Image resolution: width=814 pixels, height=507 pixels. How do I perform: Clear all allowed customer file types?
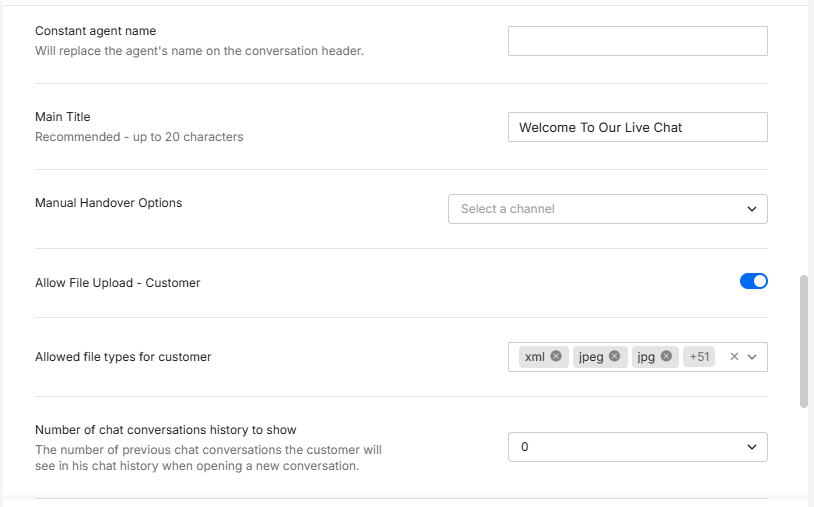[x=734, y=357]
